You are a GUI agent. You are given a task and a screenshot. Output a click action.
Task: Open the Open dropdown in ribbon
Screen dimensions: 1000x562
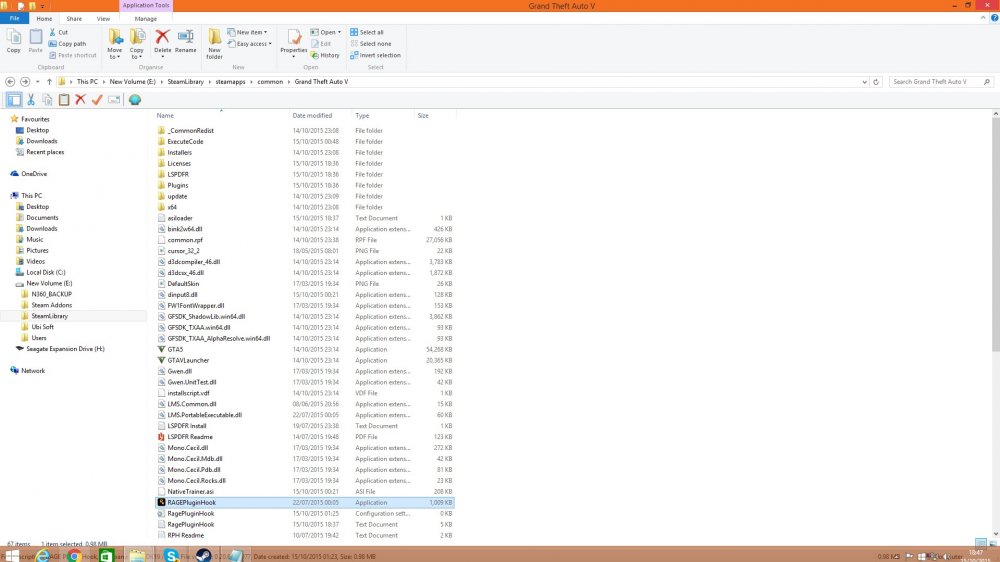click(x=326, y=32)
